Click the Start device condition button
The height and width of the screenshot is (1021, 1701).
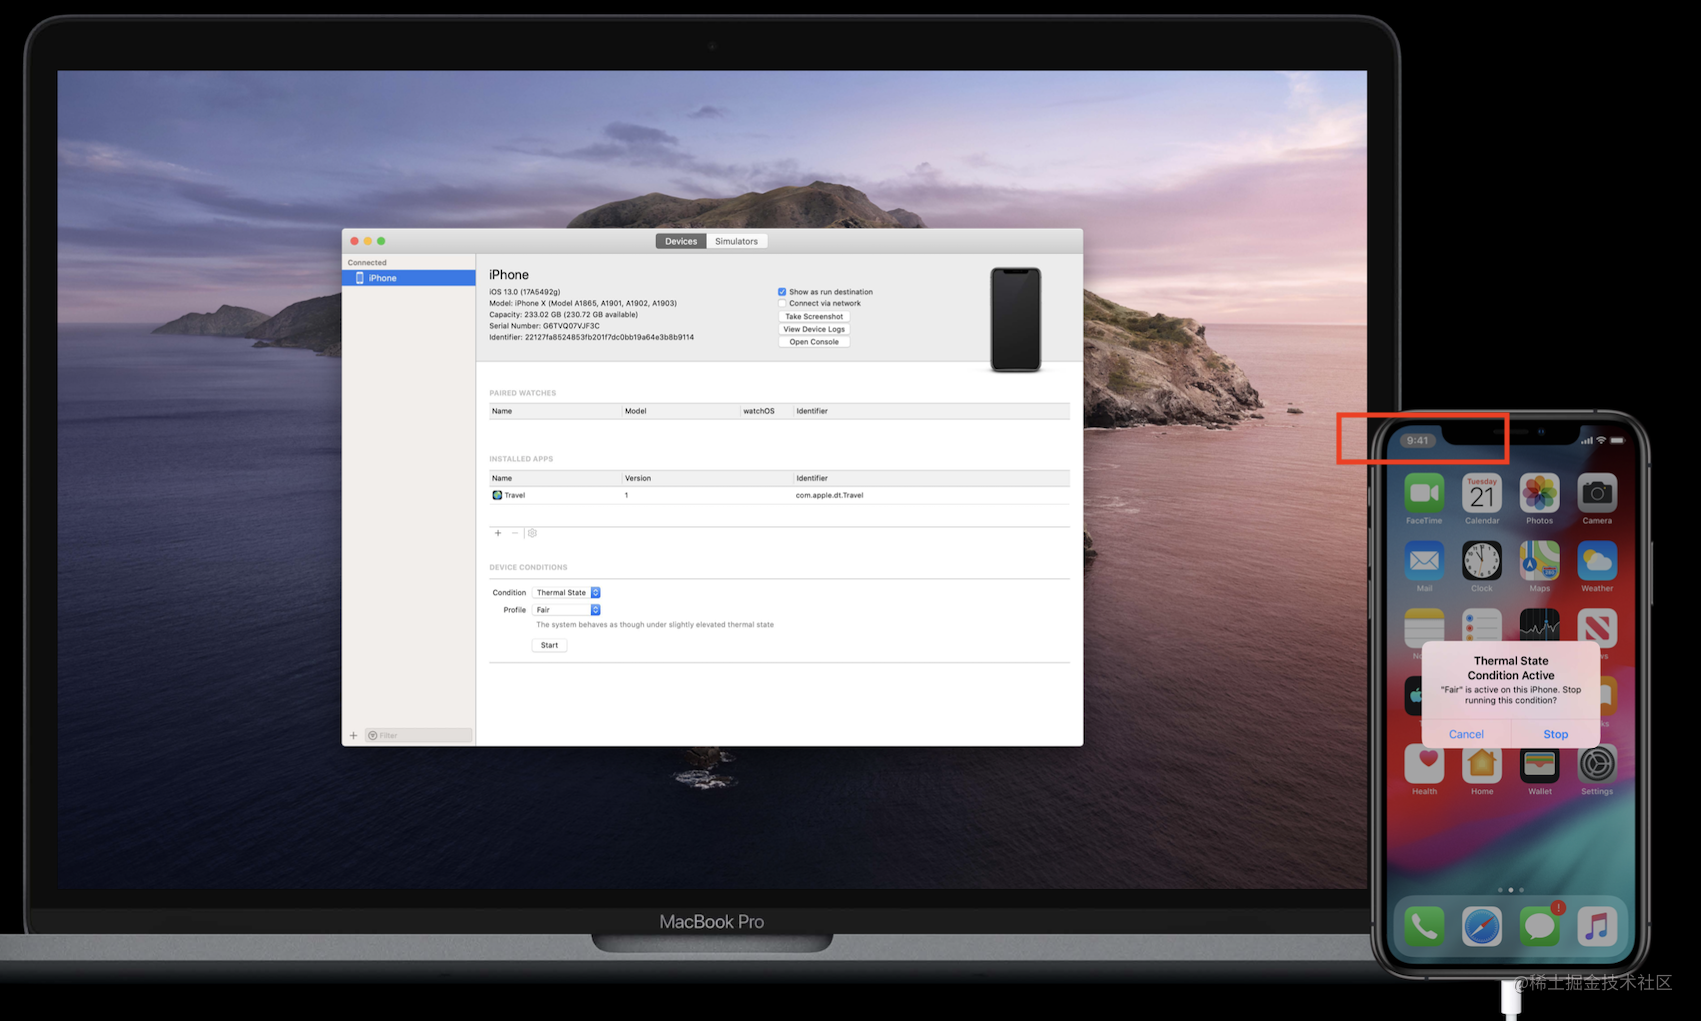pyautogui.click(x=549, y=645)
